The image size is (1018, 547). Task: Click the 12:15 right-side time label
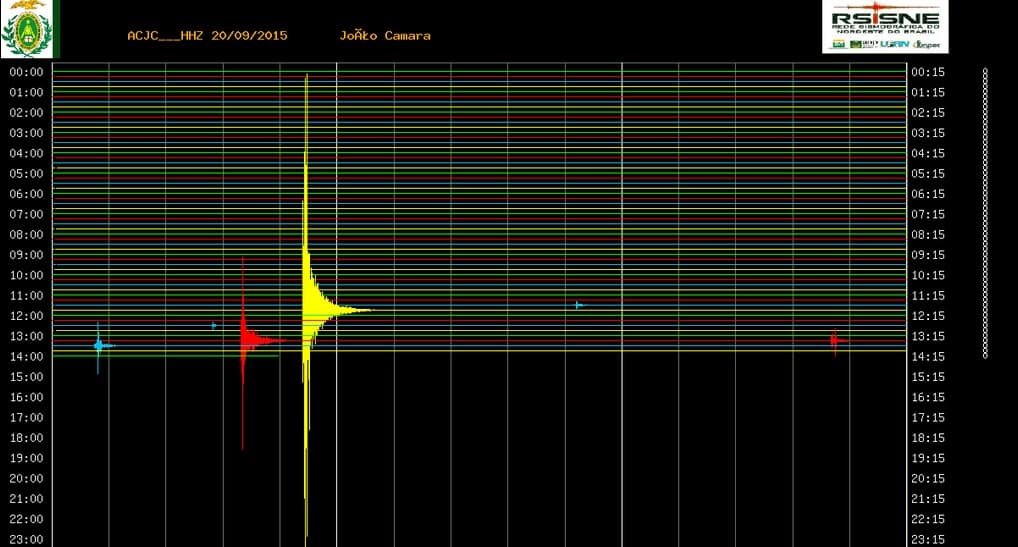(x=928, y=316)
